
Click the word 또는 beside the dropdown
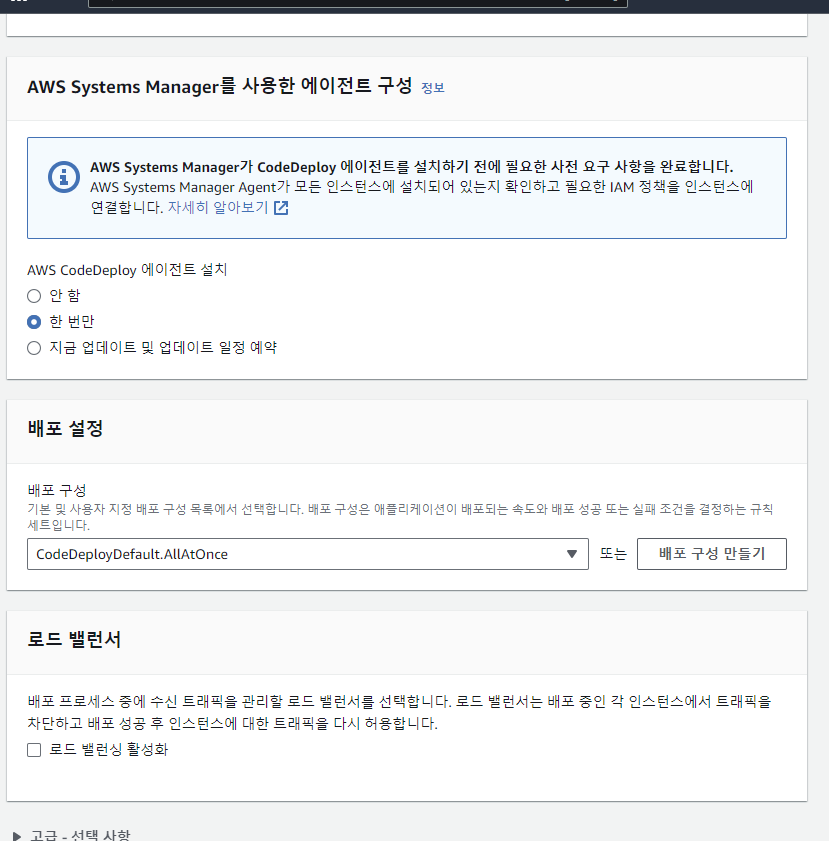pos(613,554)
